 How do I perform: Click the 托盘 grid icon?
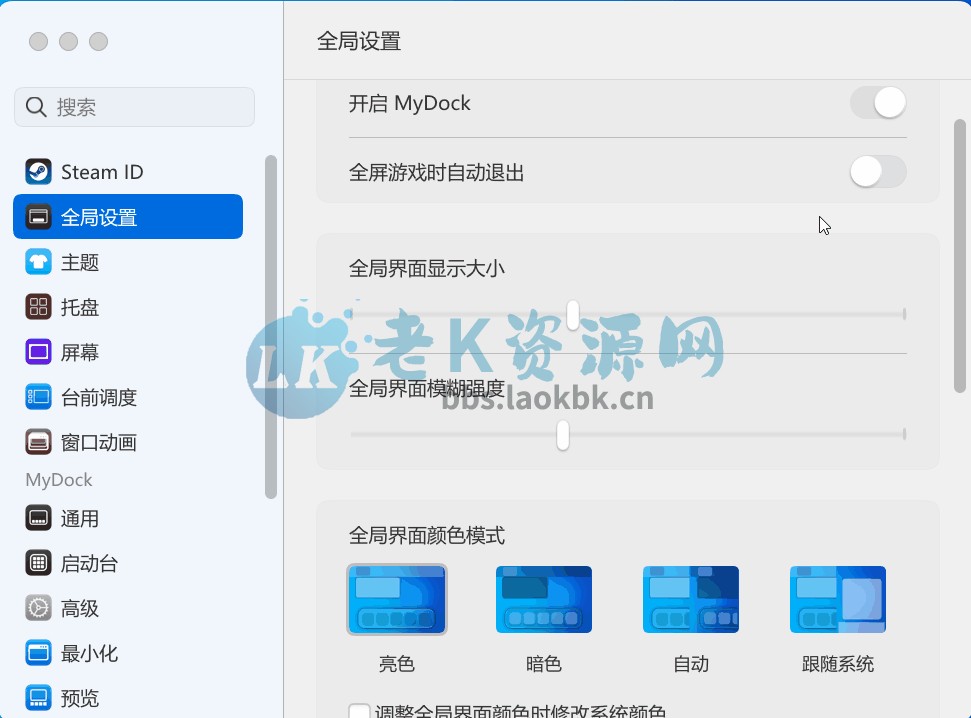(38, 307)
